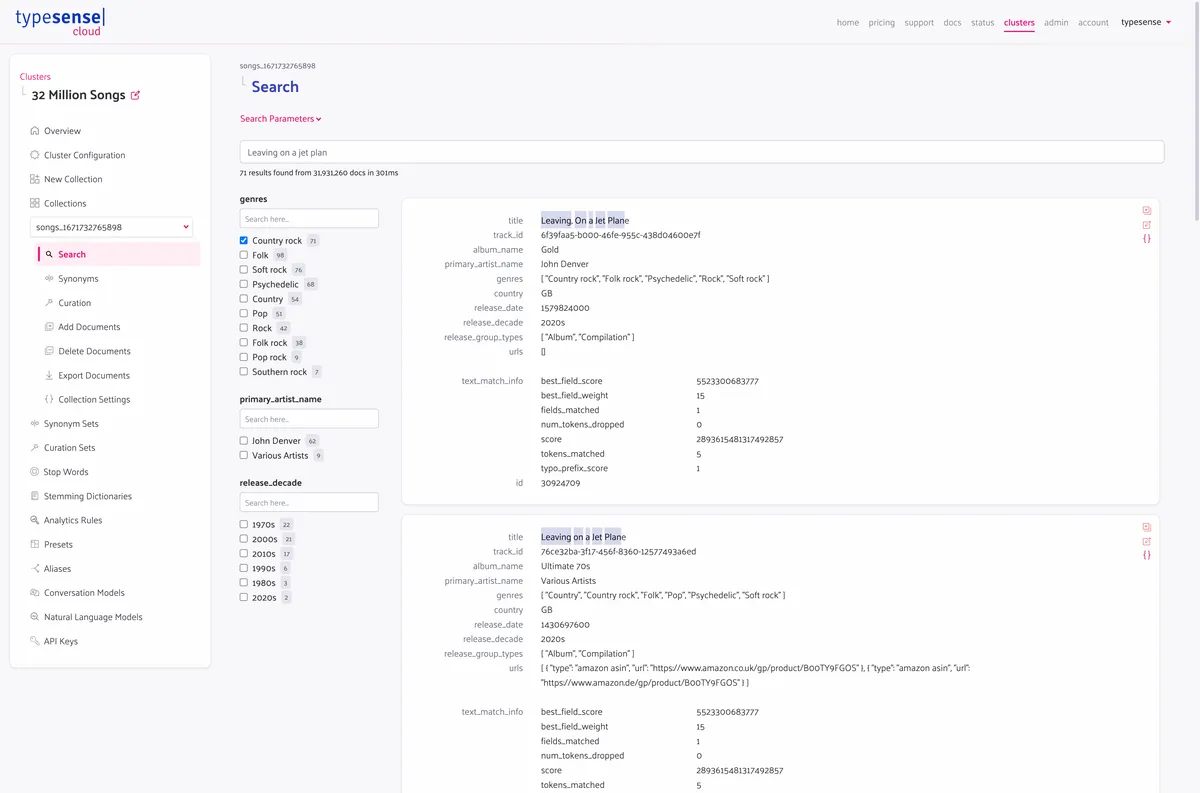Check the Folk genre filter
This screenshot has width=1200, height=793.
click(x=244, y=255)
